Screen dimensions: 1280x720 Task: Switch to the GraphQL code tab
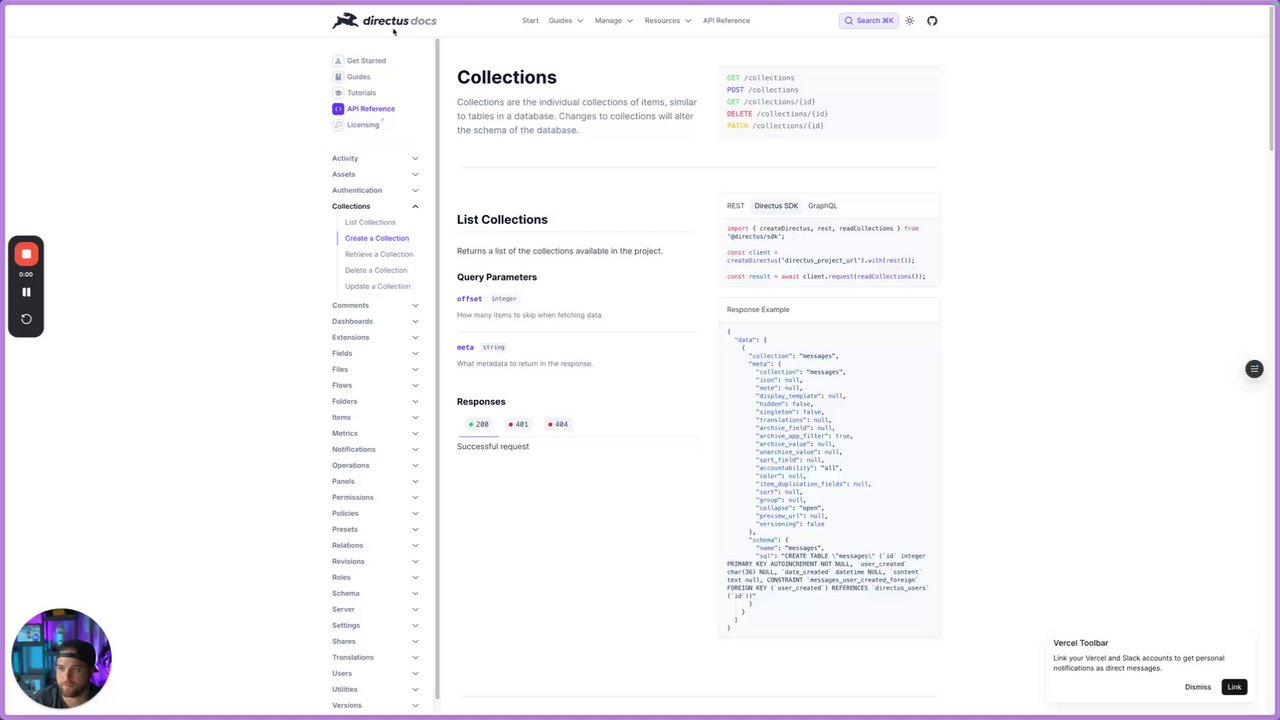(822, 206)
